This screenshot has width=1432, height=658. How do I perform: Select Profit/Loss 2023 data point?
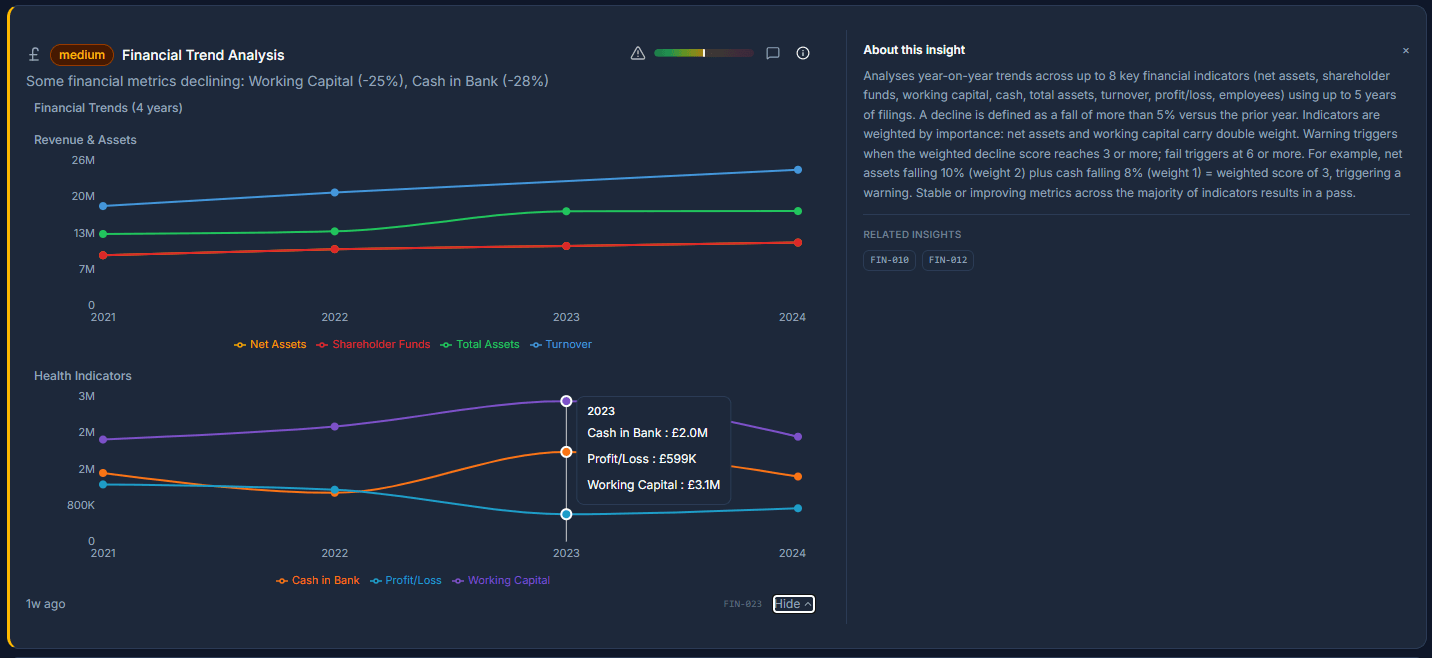pyautogui.click(x=566, y=514)
